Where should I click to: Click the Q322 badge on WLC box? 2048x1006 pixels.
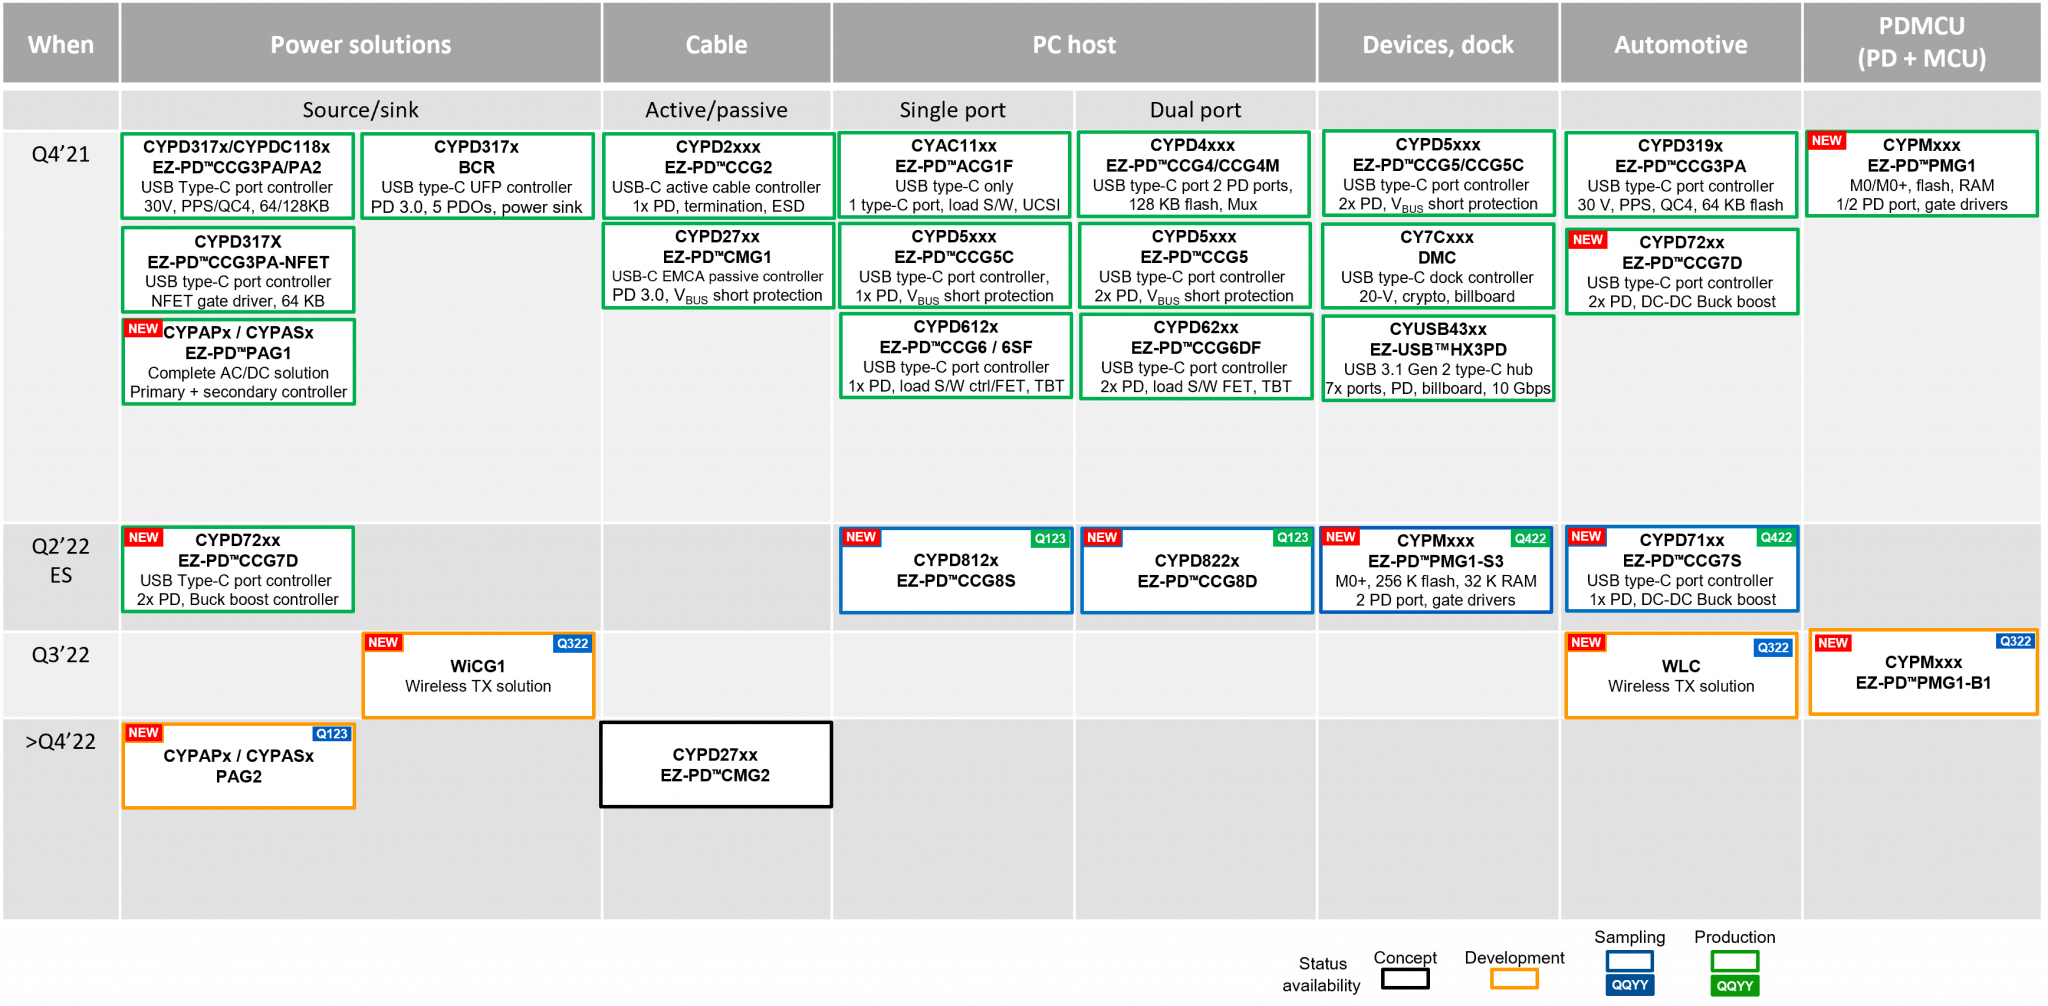[1773, 647]
